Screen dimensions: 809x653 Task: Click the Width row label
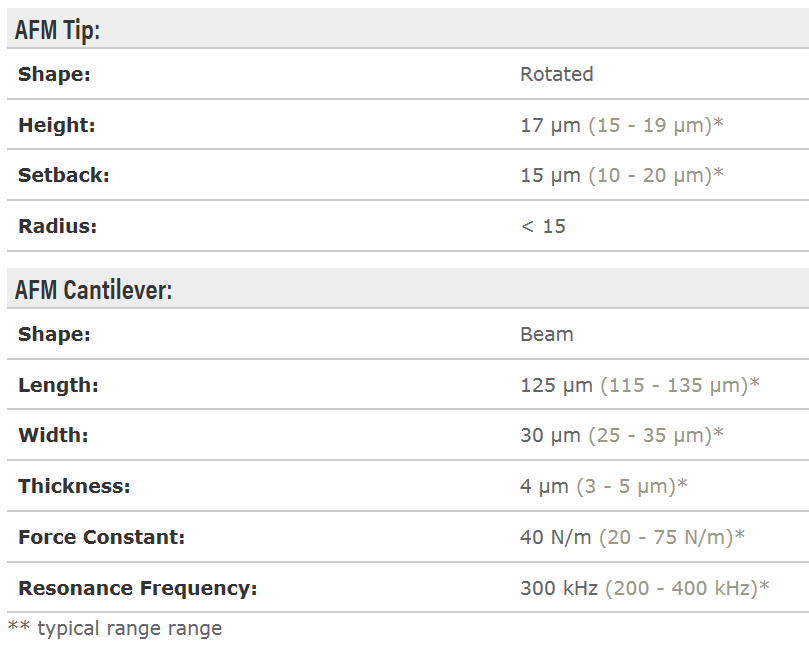[53, 435]
